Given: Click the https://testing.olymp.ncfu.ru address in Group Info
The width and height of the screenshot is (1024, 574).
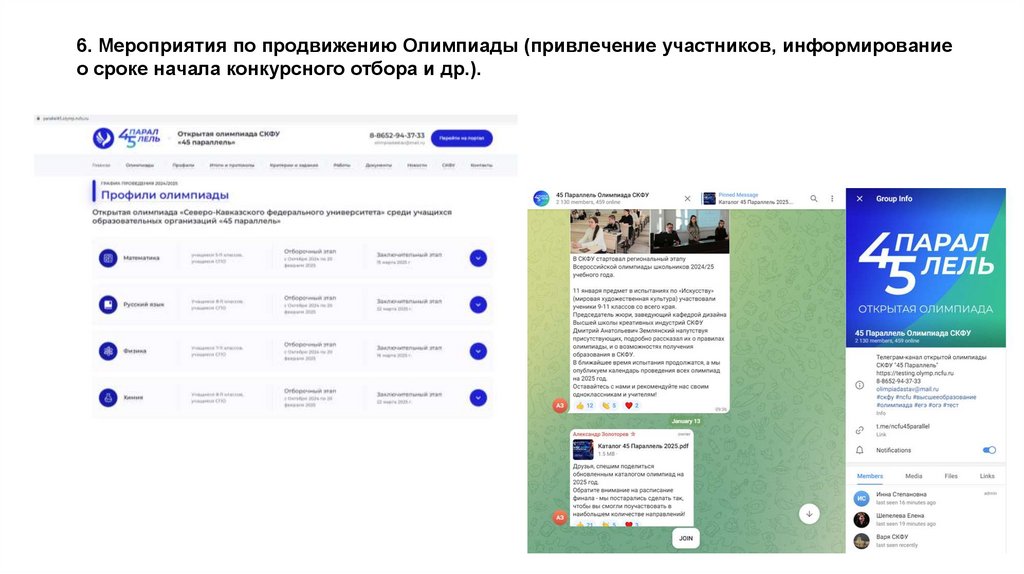Looking at the screenshot, I should pyautogui.click(x=914, y=374).
